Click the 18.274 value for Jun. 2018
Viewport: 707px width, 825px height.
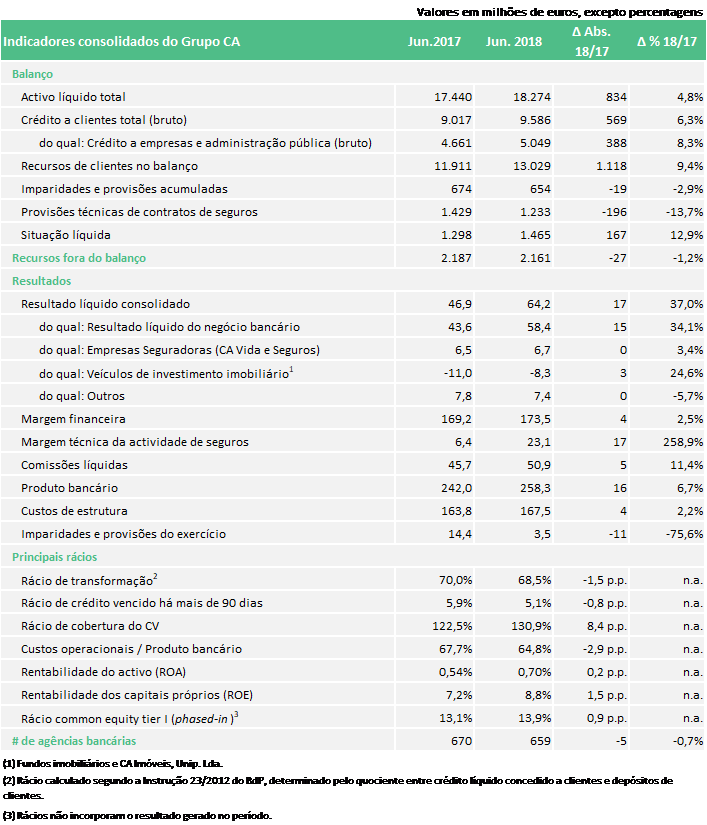point(532,97)
